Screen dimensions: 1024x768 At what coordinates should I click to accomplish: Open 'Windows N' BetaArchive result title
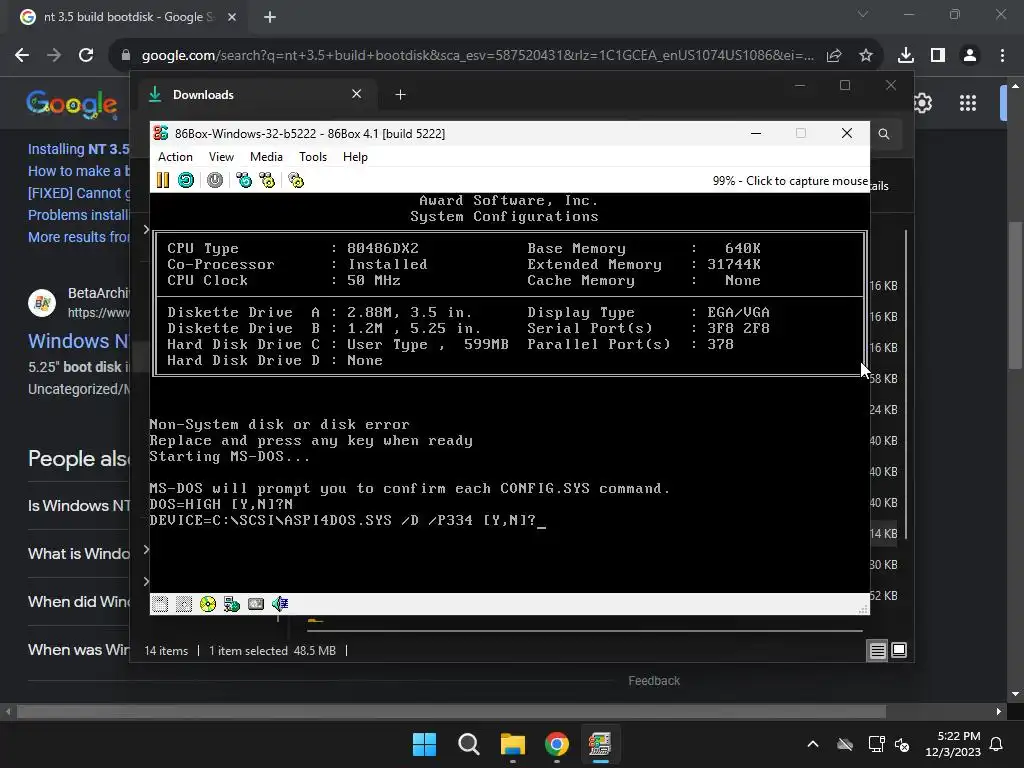[78, 341]
